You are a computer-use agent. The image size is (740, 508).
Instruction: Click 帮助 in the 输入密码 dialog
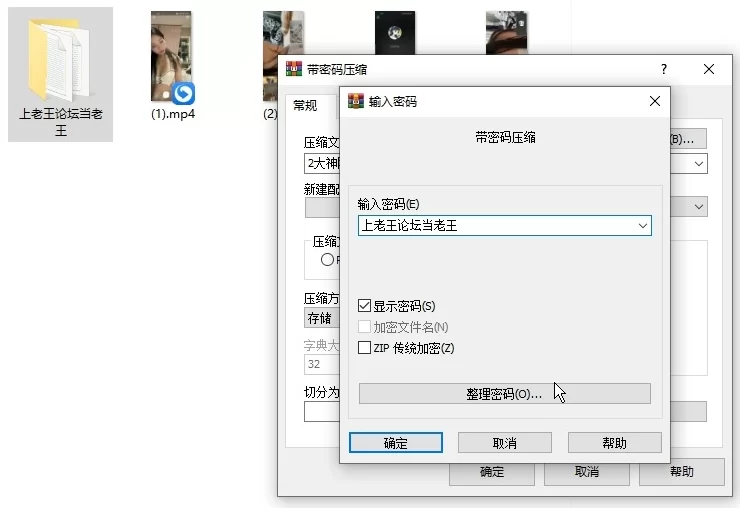coord(614,443)
